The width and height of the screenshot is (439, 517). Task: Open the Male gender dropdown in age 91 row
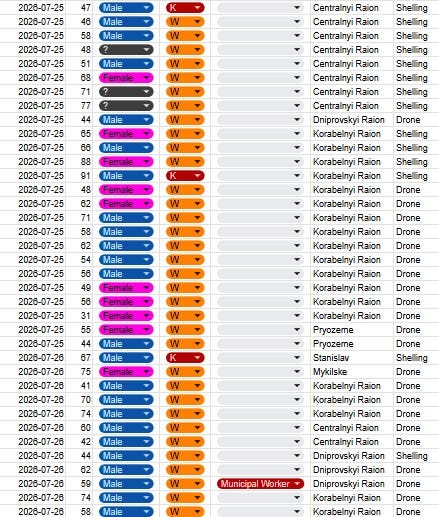126,176
